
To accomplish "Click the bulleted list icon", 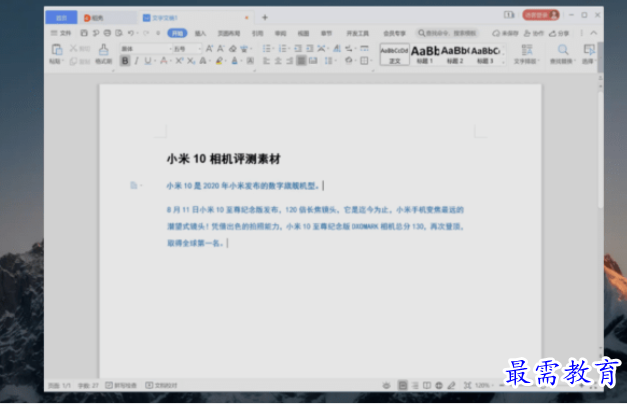I will [x=266, y=48].
